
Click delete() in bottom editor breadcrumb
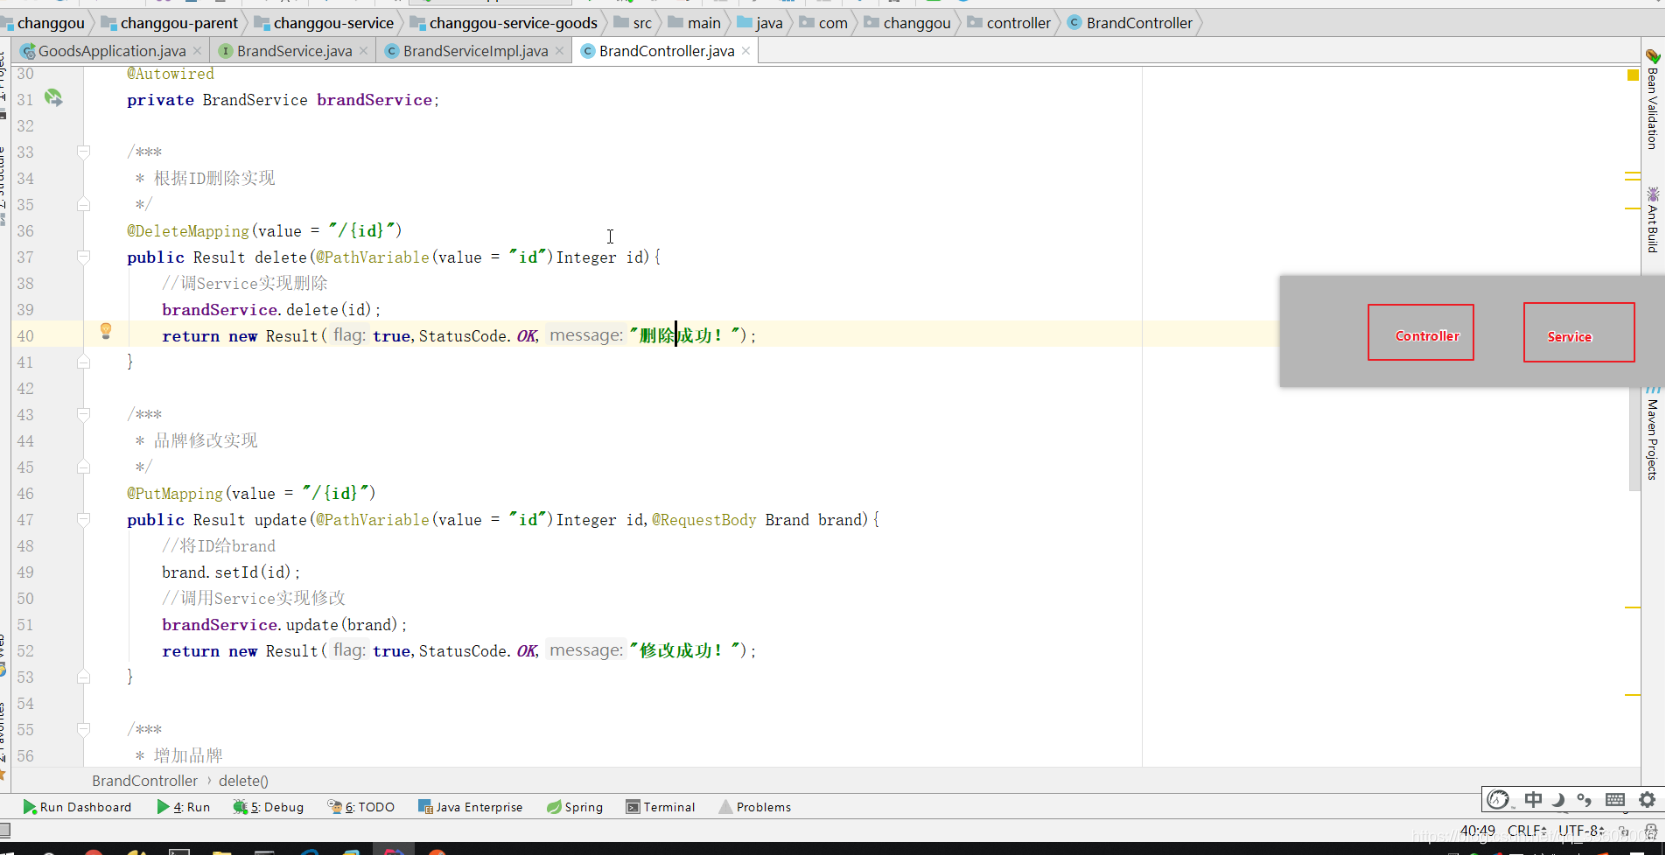pyautogui.click(x=244, y=780)
